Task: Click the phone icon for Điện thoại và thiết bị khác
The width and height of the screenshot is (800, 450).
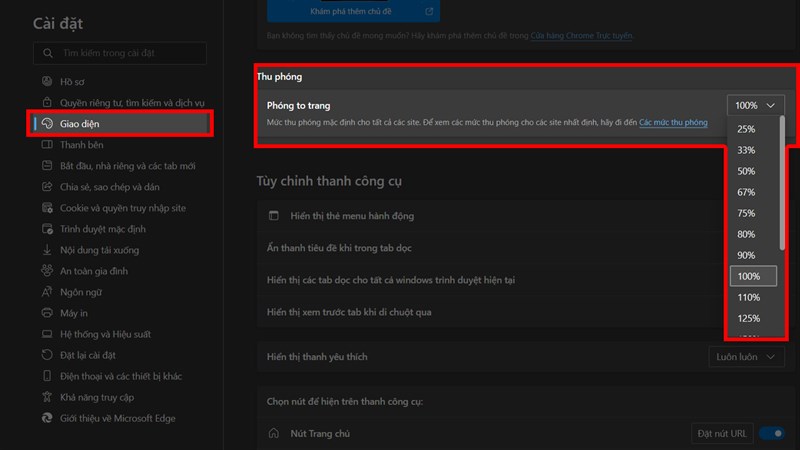Action: tap(47, 376)
